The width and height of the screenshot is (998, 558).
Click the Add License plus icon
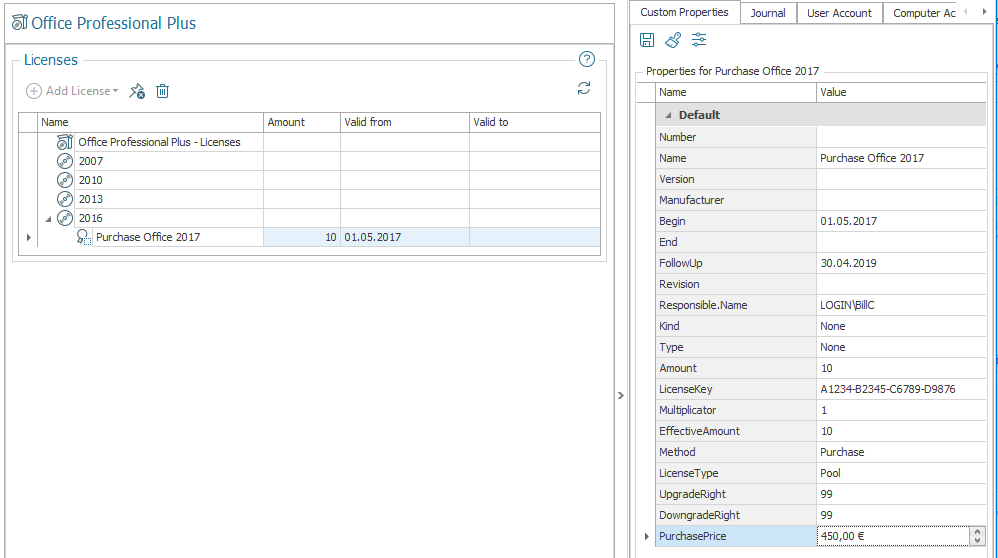click(34, 91)
